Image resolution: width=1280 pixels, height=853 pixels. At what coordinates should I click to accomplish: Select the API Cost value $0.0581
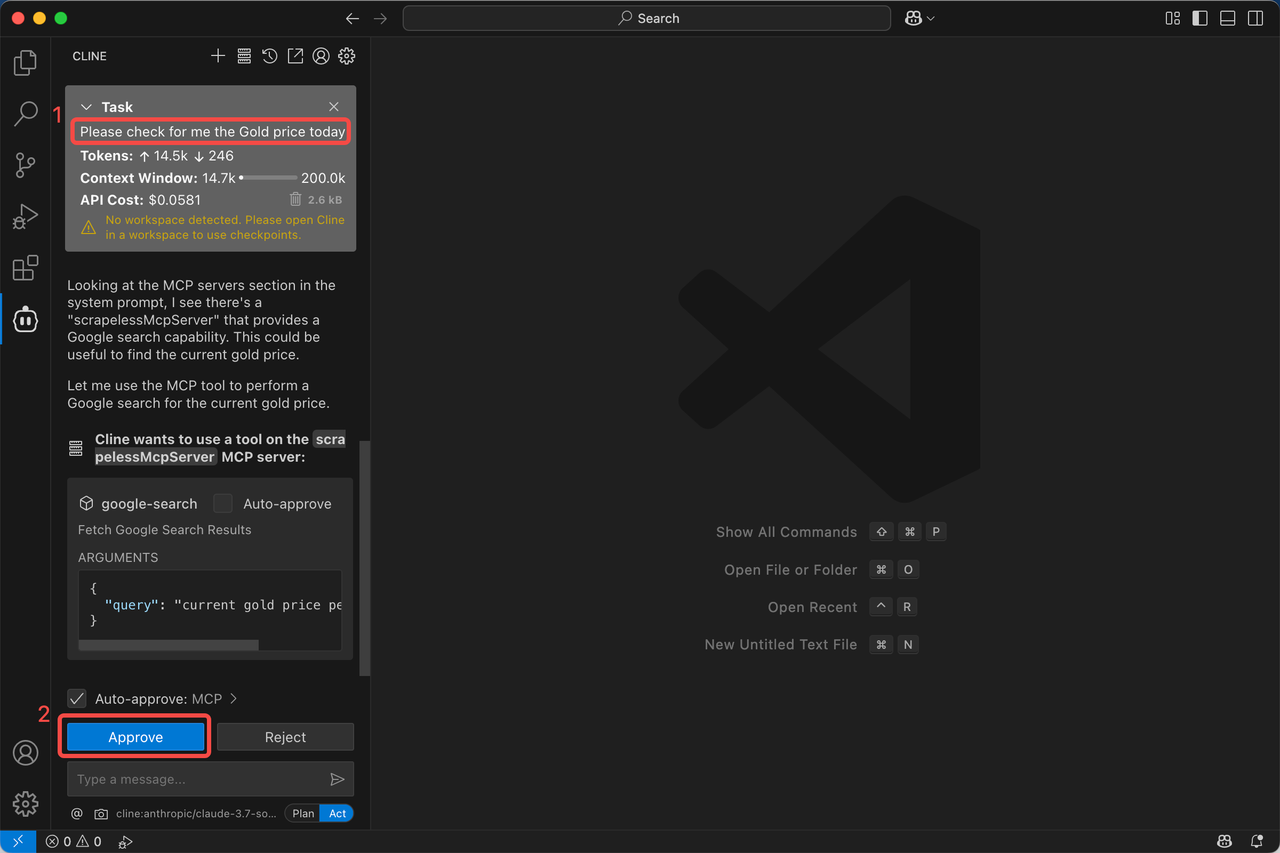click(x=175, y=200)
